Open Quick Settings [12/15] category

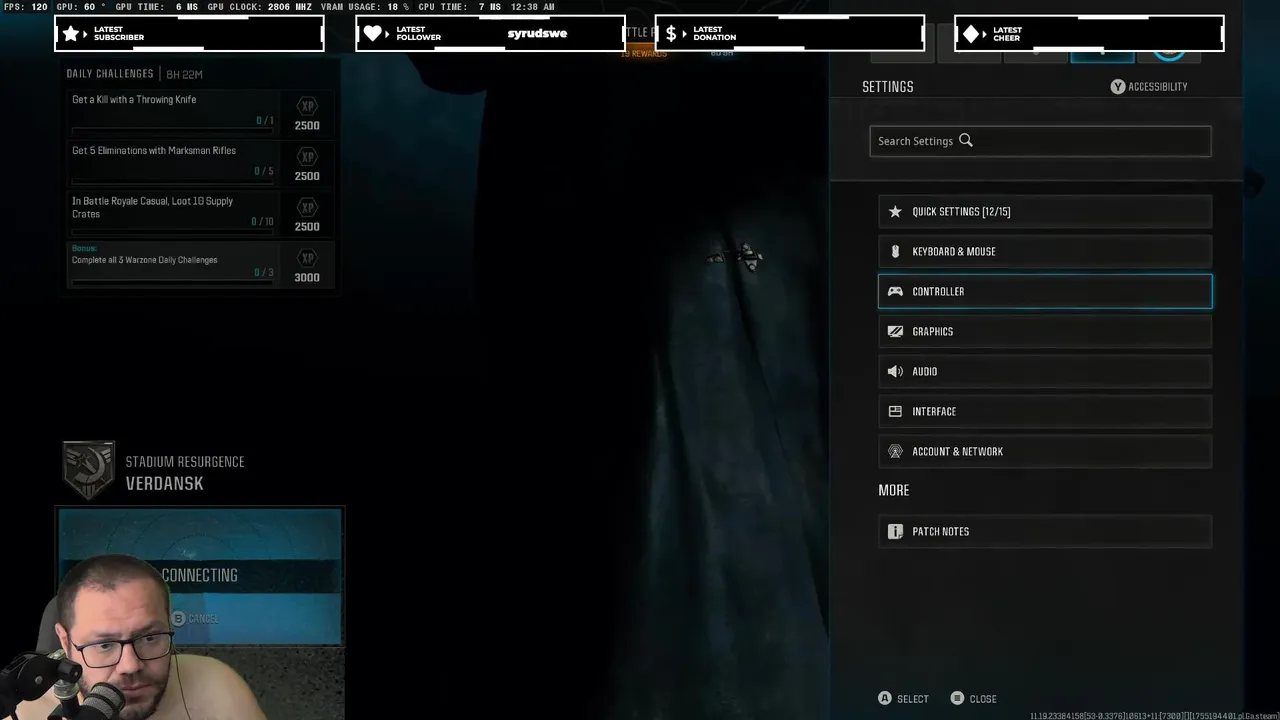[1045, 211]
